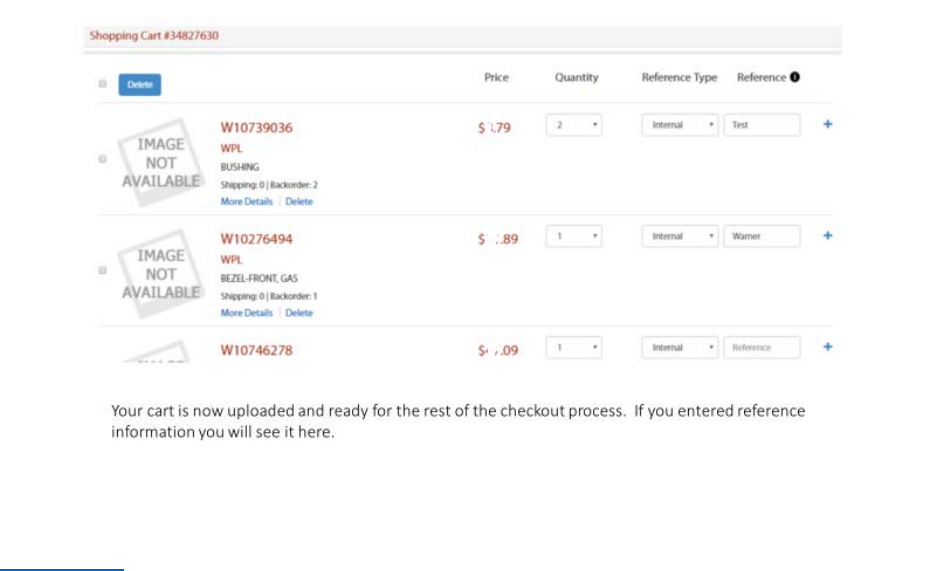Click the plus icon beside Test reference
The width and height of the screenshot is (936, 571).
coord(827,125)
